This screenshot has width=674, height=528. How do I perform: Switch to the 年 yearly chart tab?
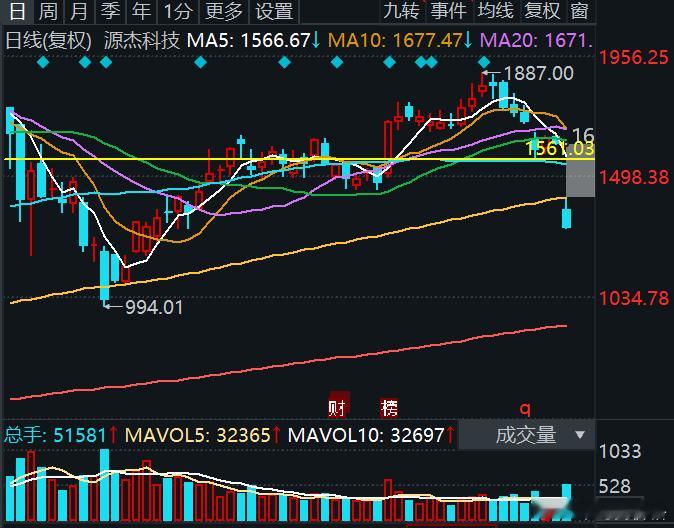142,11
